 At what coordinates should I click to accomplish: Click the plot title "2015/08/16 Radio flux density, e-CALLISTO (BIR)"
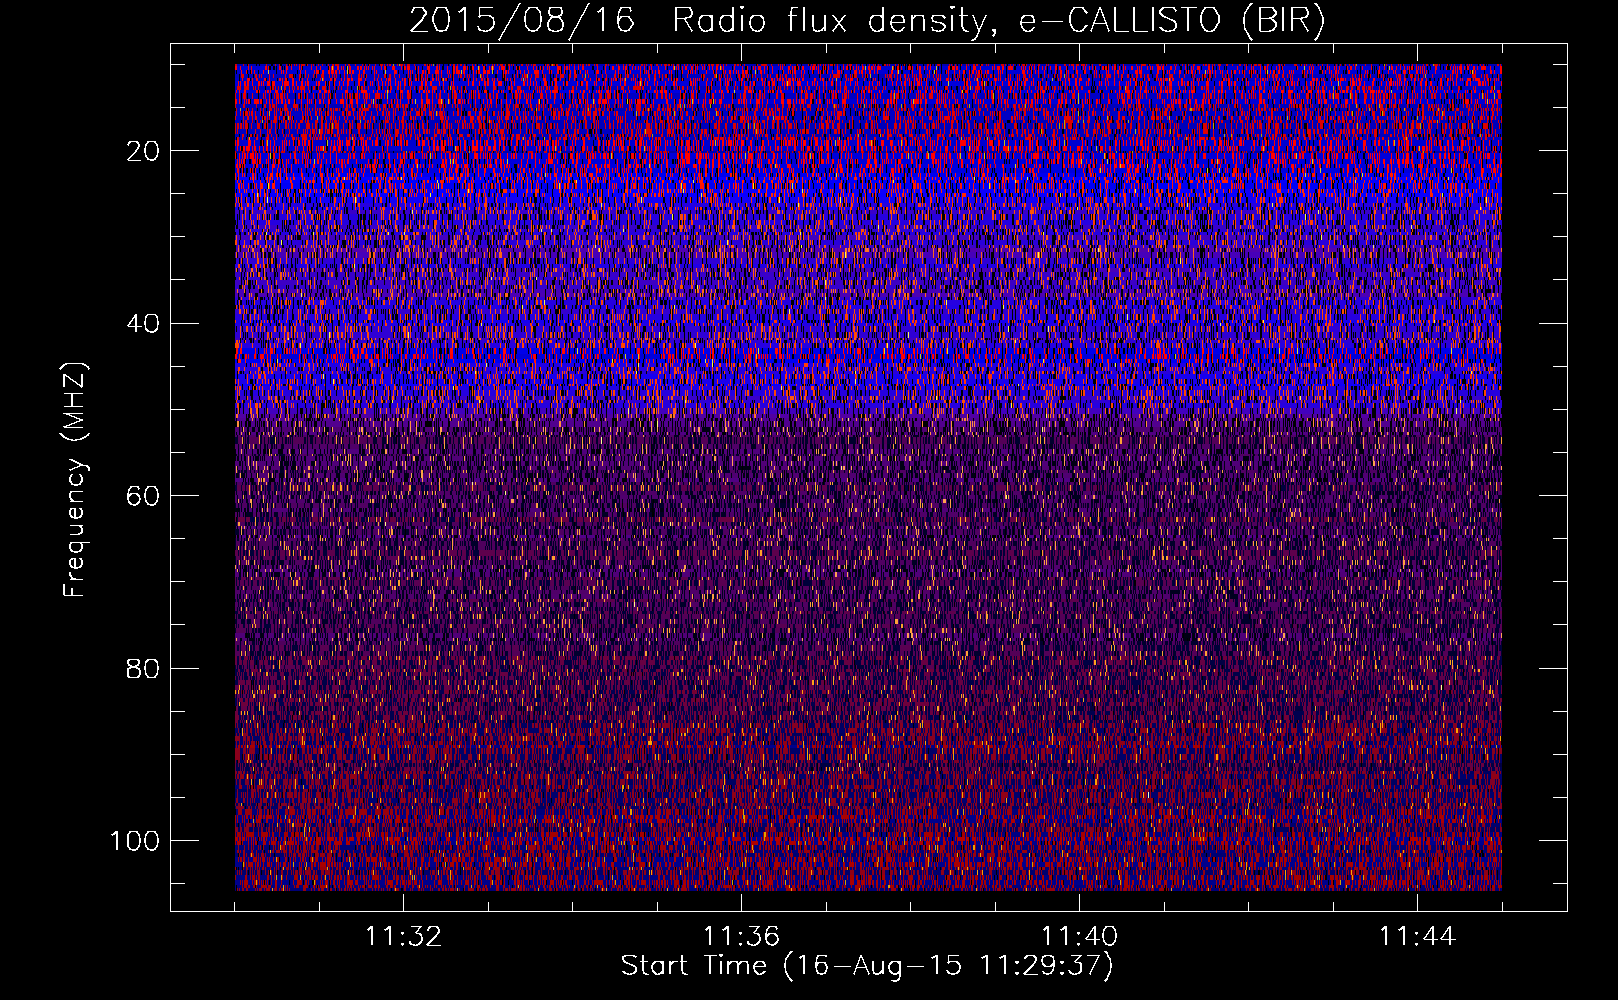(867, 21)
